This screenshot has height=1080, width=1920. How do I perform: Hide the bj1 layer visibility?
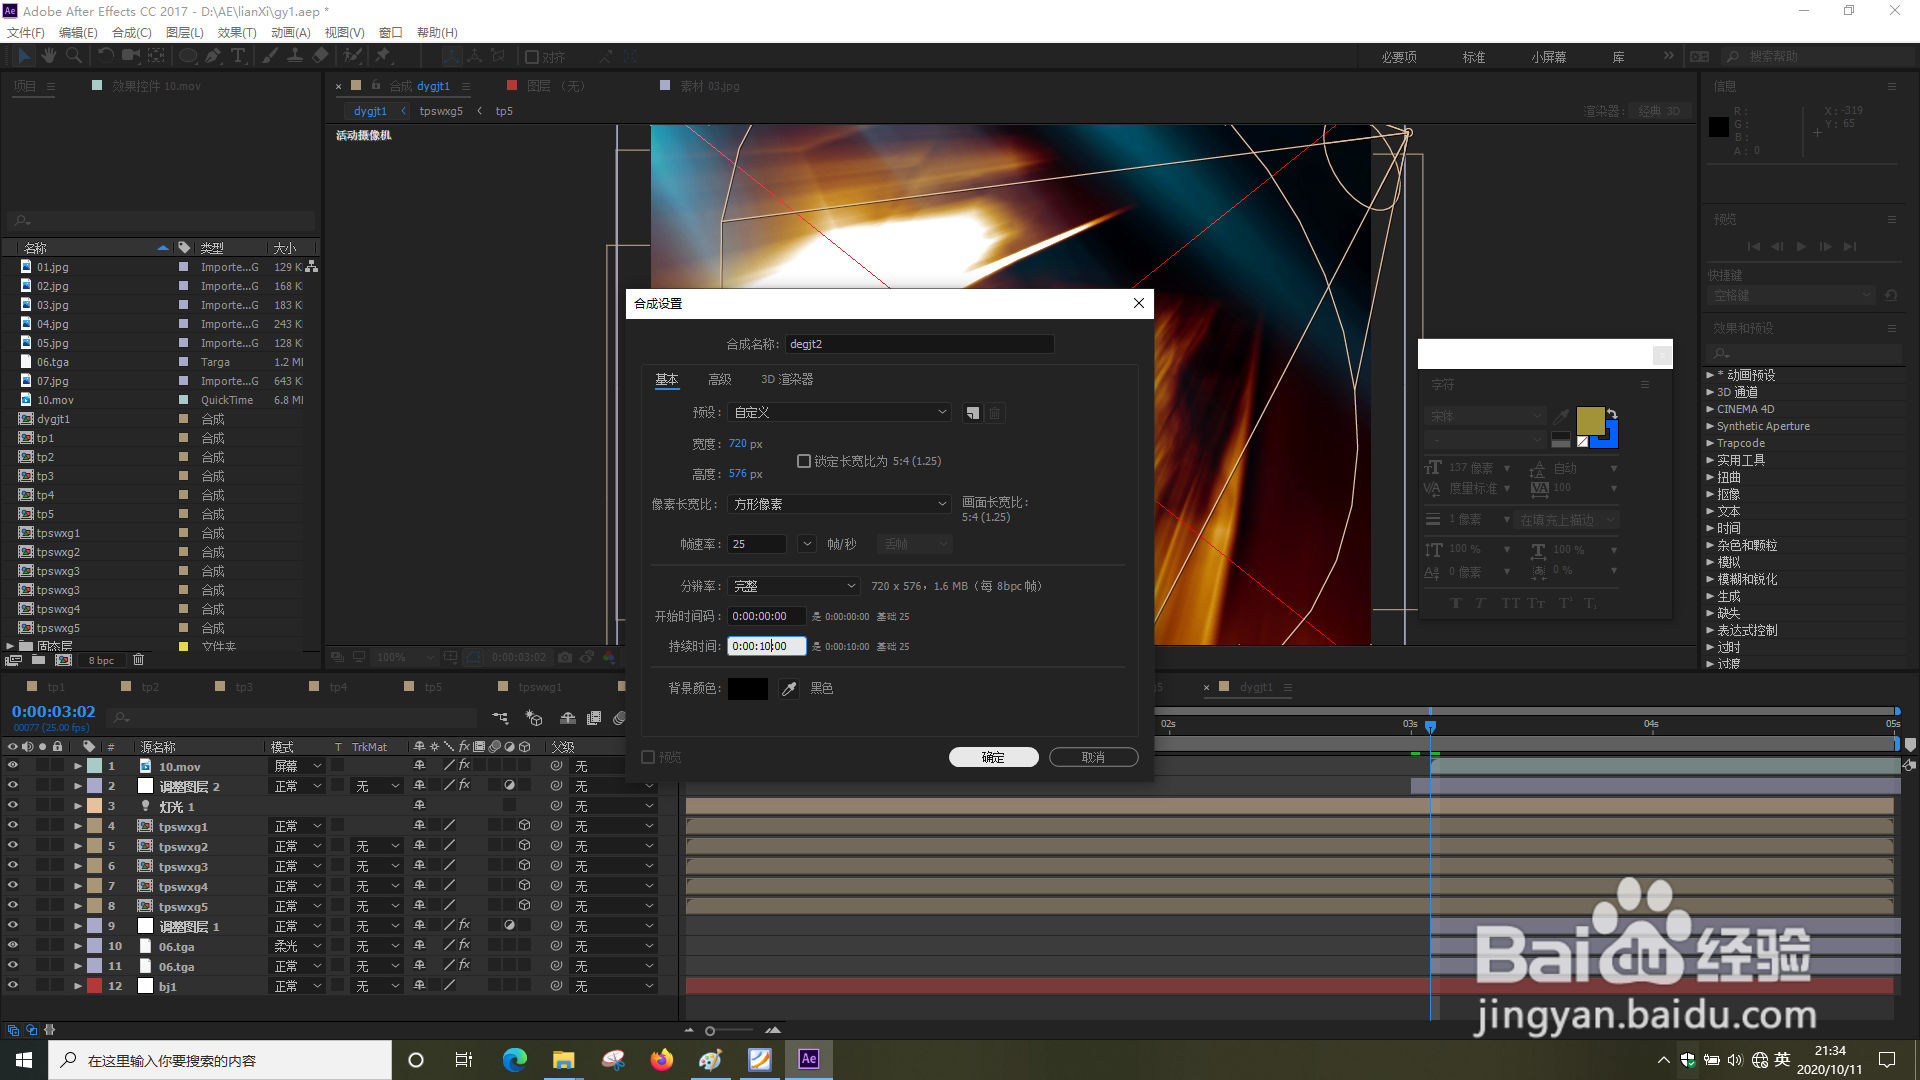tap(13, 986)
